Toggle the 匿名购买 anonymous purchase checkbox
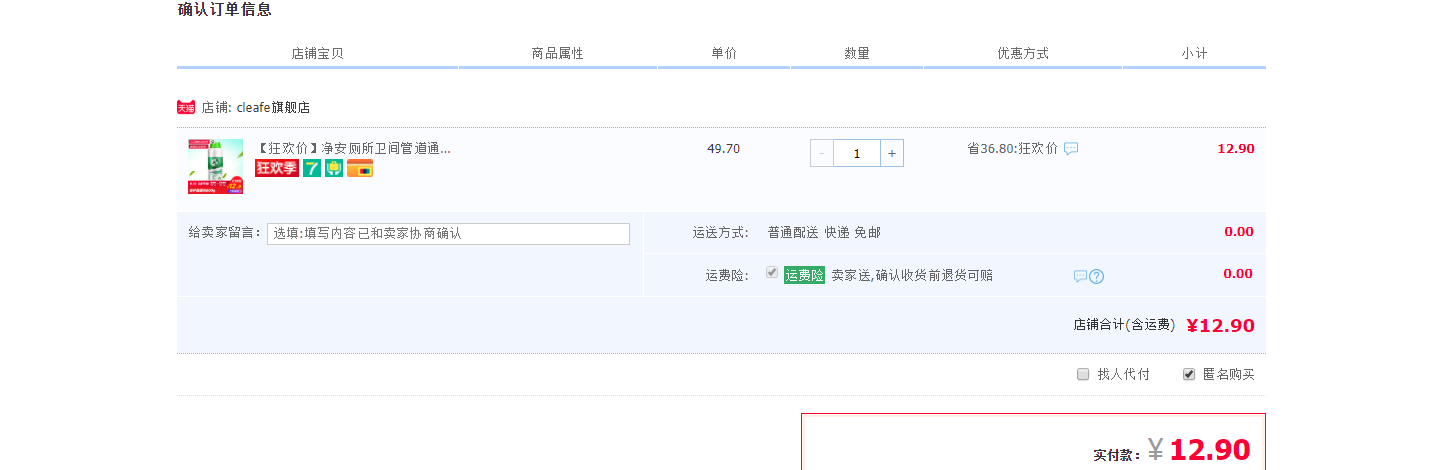Image resolution: width=1455 pixels, height=470 pixels. tap(1189, 374)
